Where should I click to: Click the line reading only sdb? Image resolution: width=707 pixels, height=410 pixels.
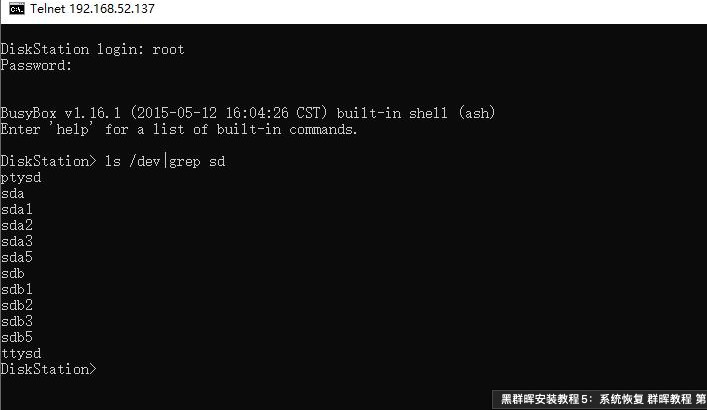tap(12, 273)
